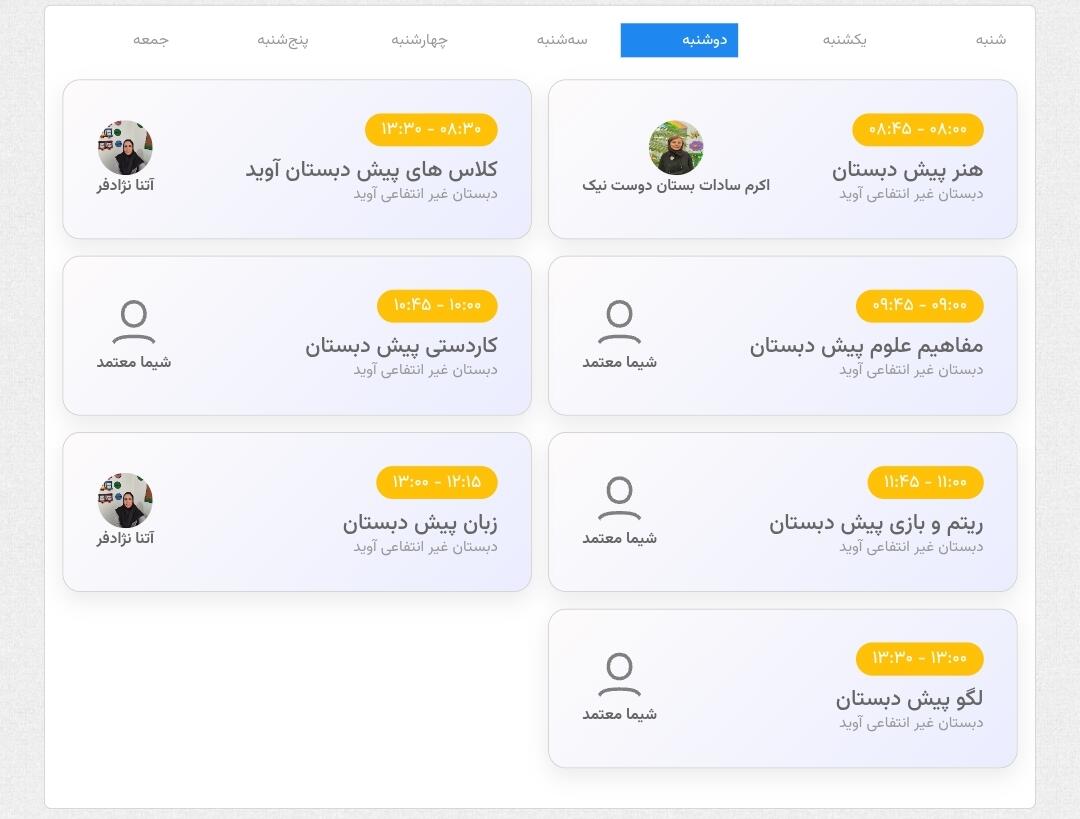Click the 09:00 - 09:45 time badge
This screenshot has height=819, width=1080.
920,305
